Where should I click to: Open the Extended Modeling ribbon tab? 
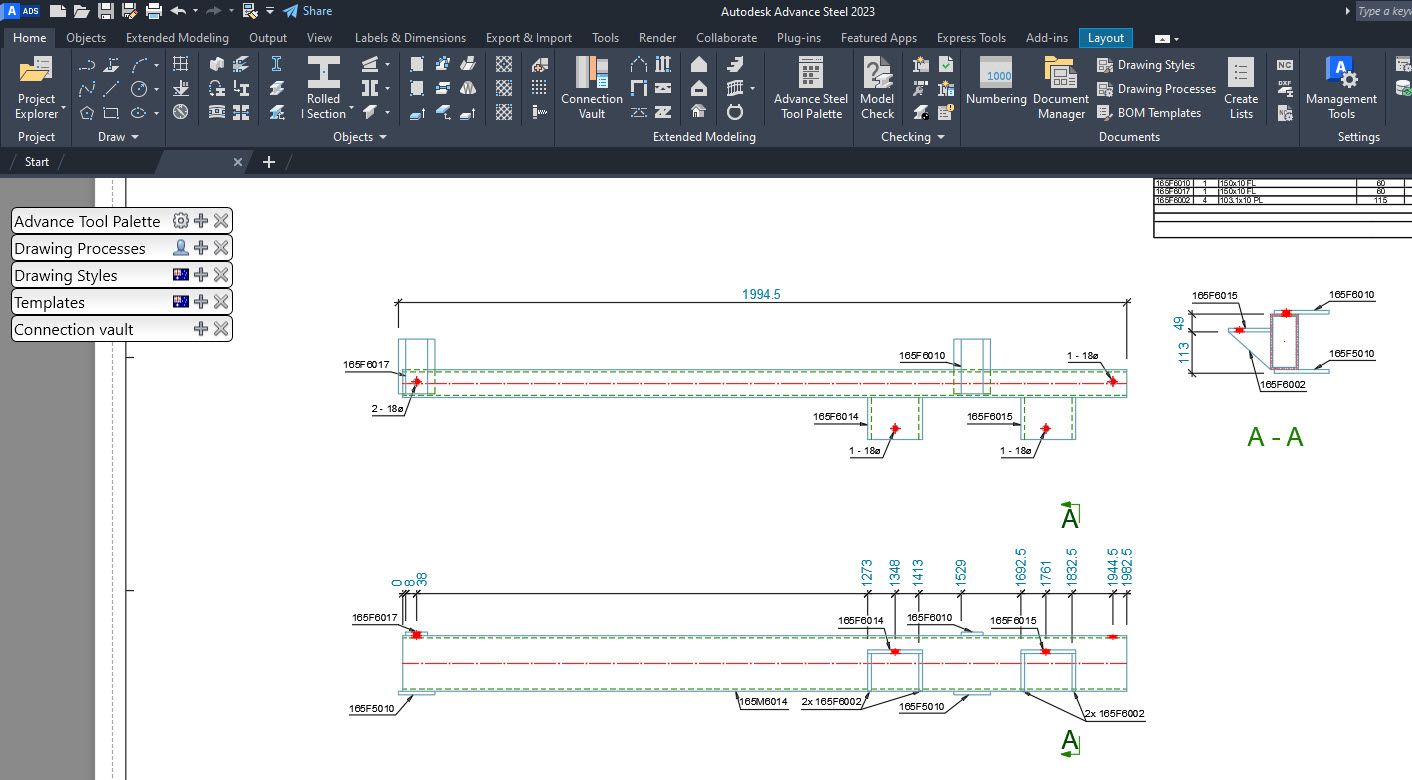pos(177,38)
